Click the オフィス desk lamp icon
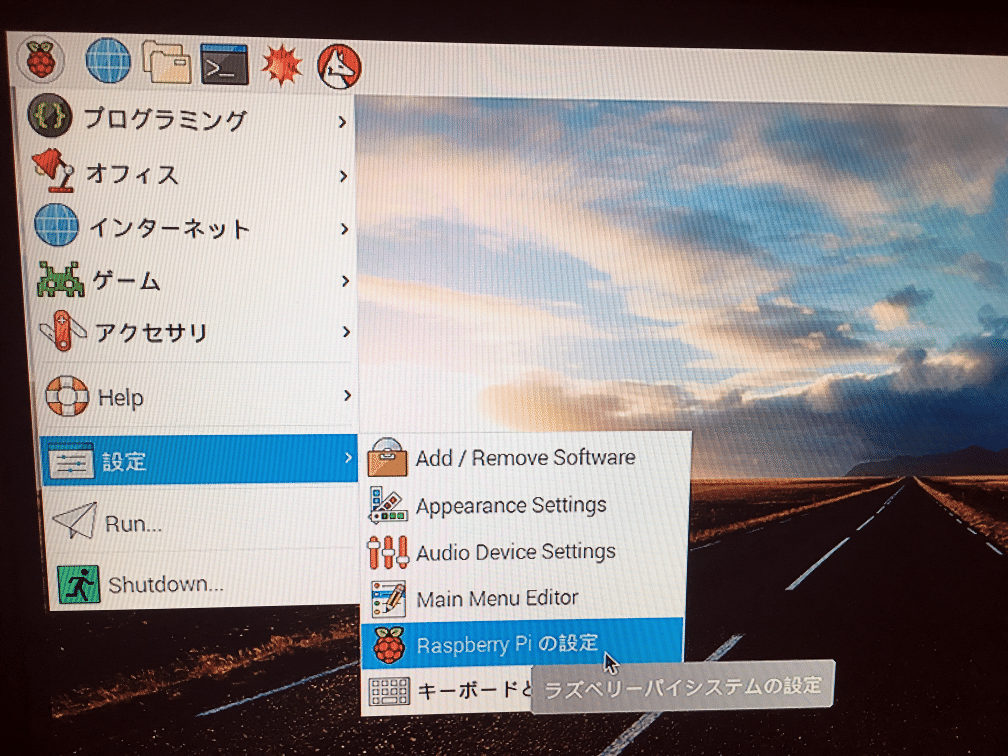This screenshot has width=1008, height=756. (x=53, y=170)
